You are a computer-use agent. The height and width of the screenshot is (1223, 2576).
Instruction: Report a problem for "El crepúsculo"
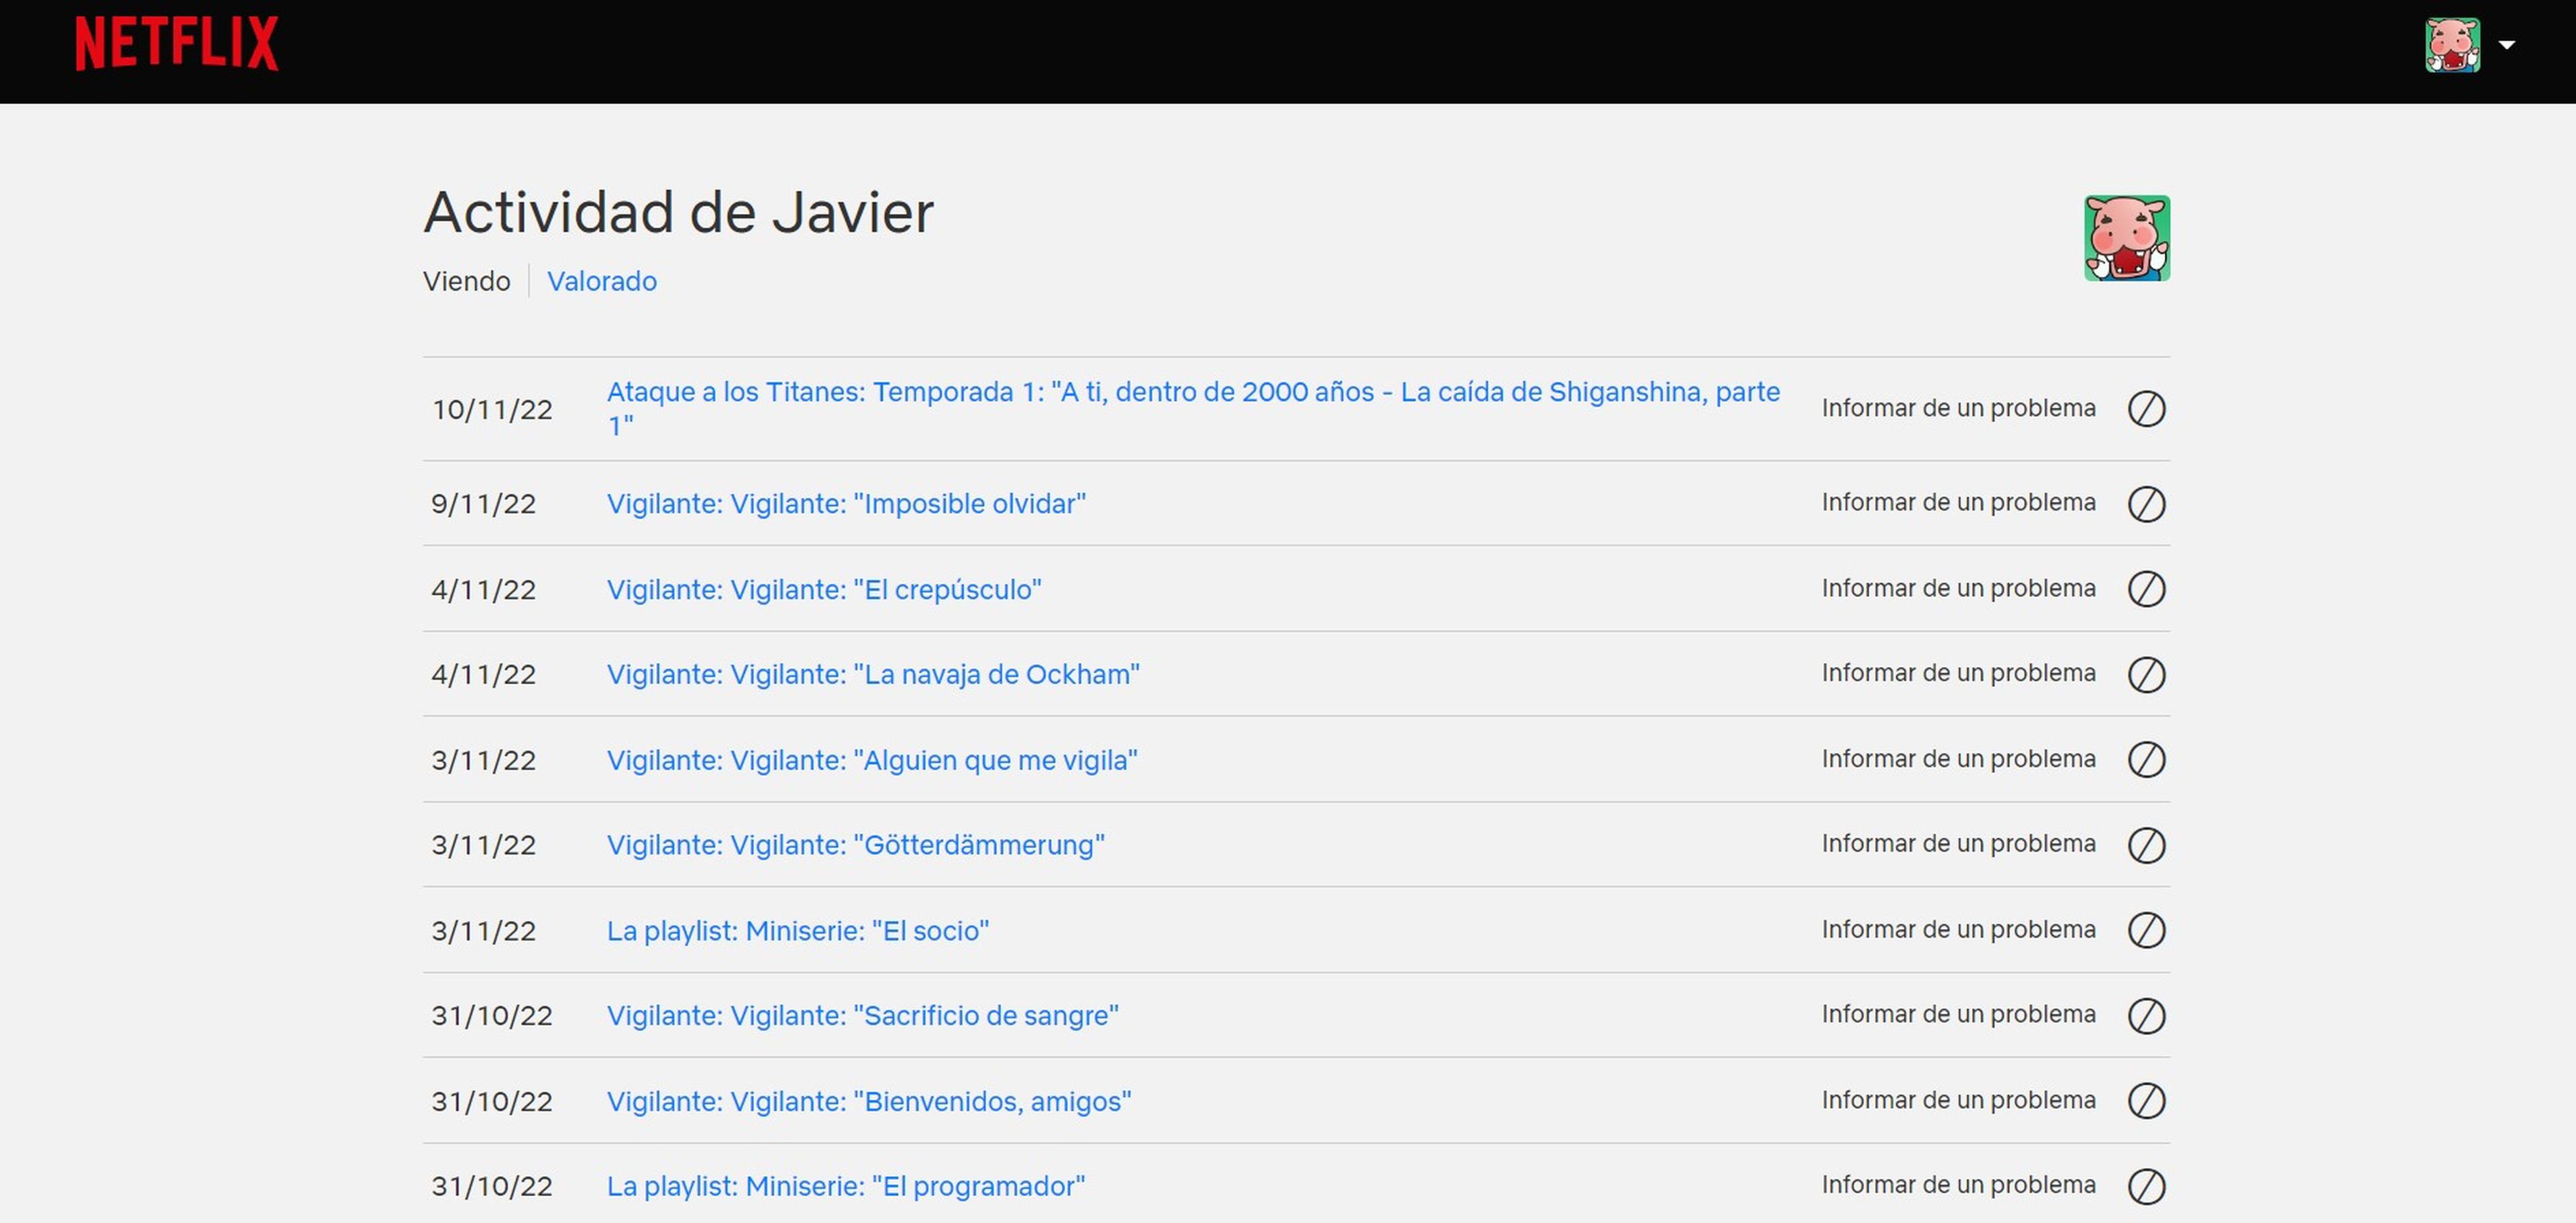point(1958,588)
